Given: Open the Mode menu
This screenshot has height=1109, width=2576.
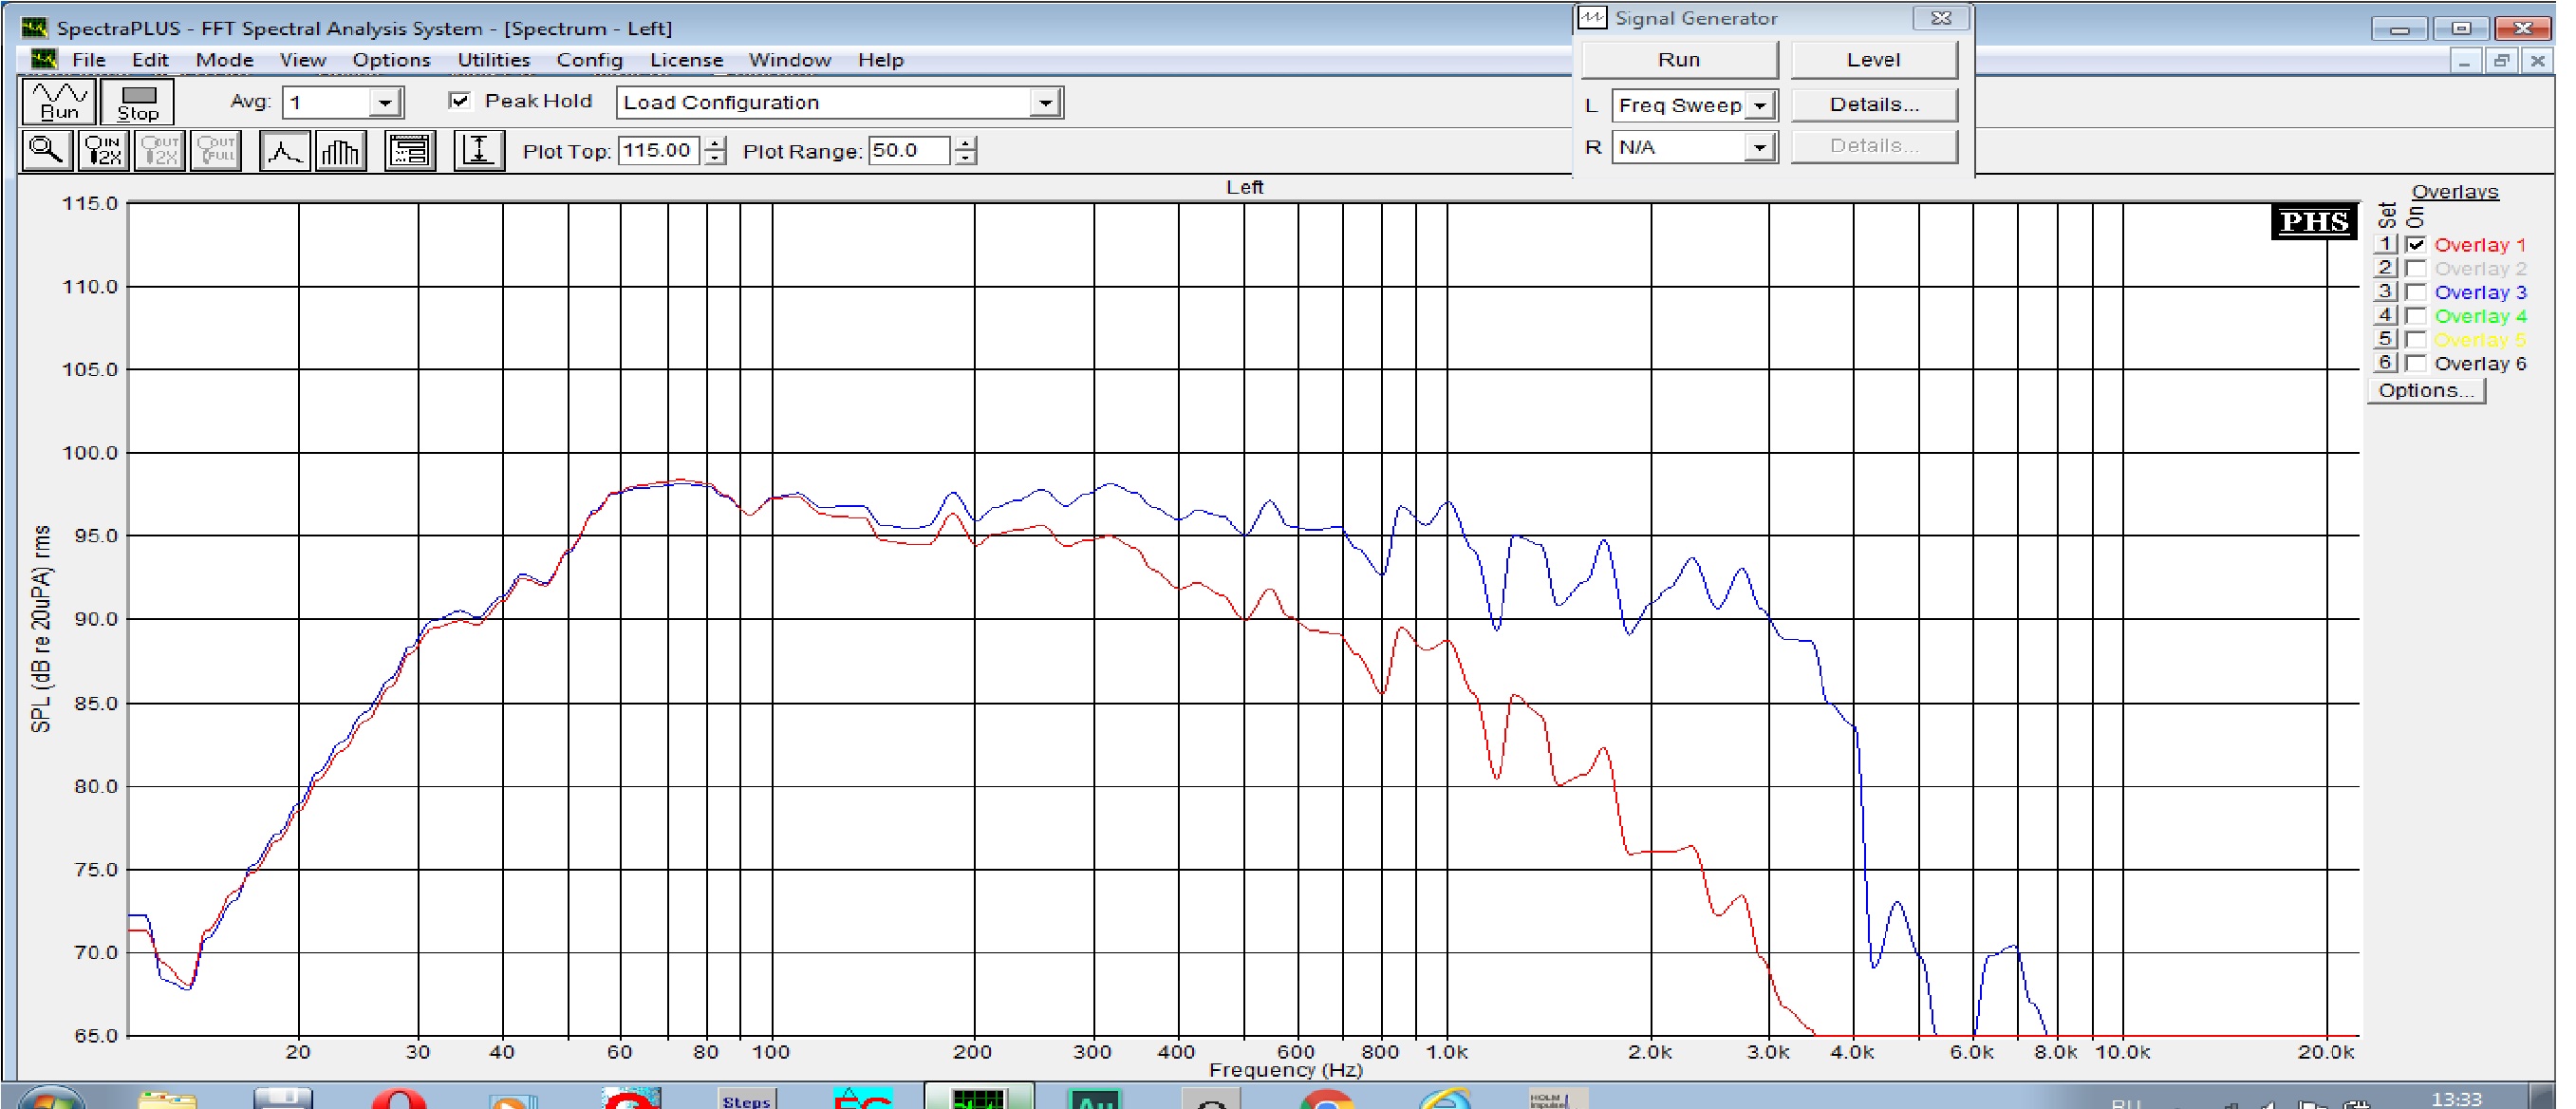Looking at the screenshot, I should click(224, 60).
